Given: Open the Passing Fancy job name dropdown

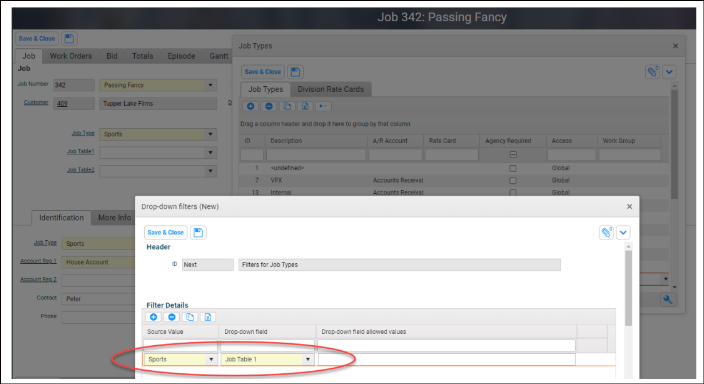Looking at the screenshot, I should point(211,85).
